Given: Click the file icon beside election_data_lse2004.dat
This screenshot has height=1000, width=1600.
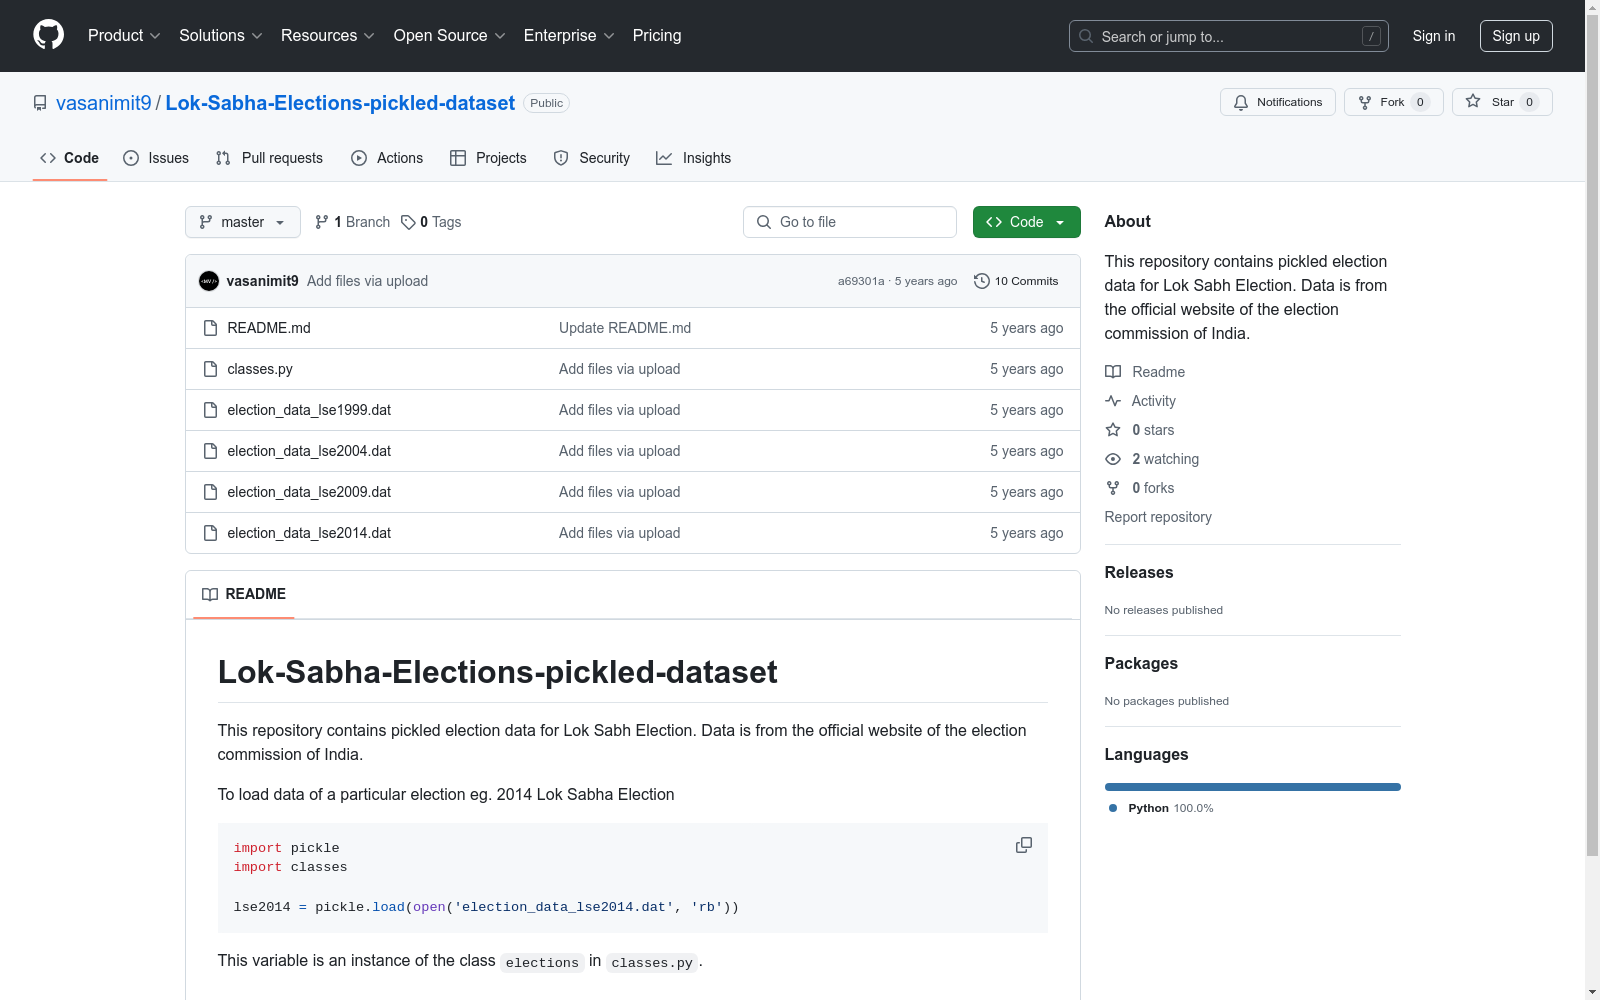Looking at the screenshot, I should click(210, 451).
